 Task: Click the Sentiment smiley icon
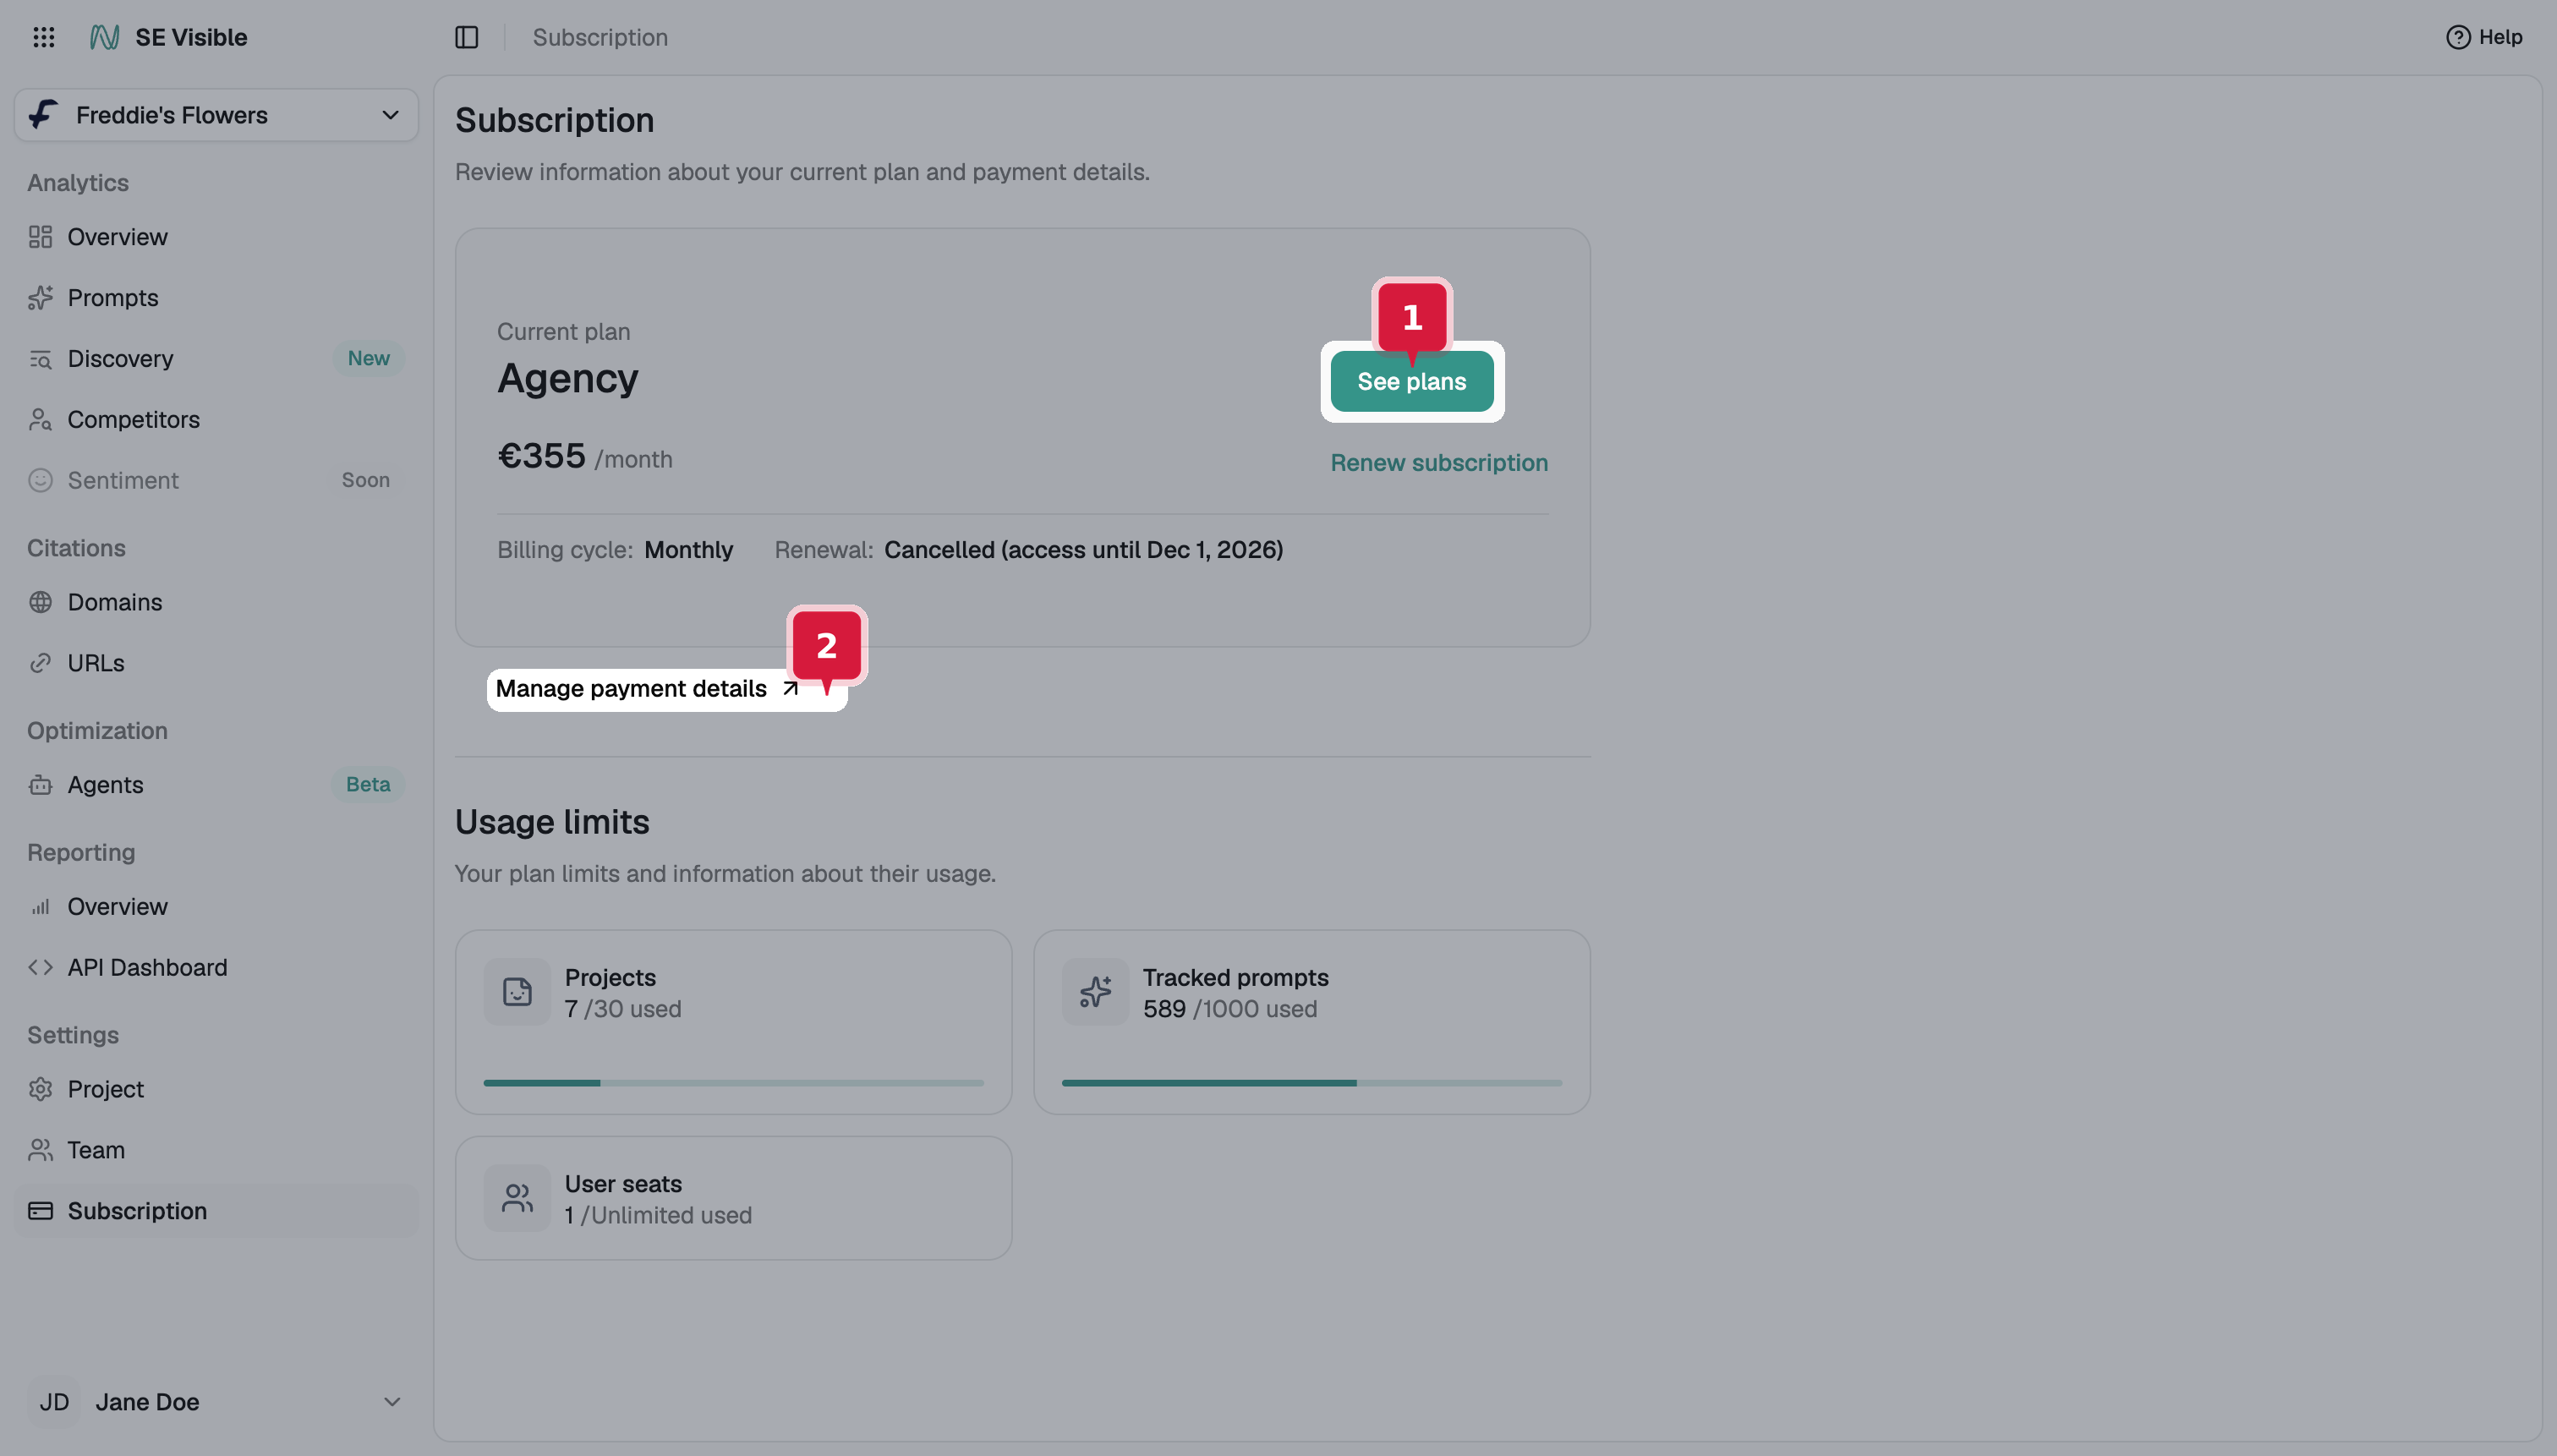tap(40, 480)
